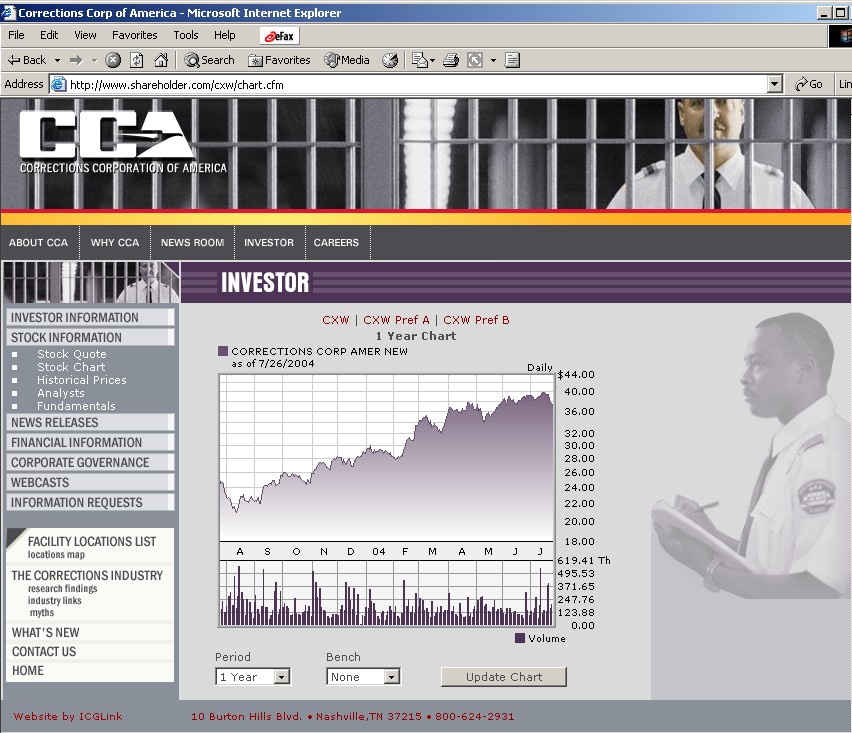Screen dimensions: 852x733
Task: Open STOCK INFORMATION sidebar section
Action: (x=90, y=337)
